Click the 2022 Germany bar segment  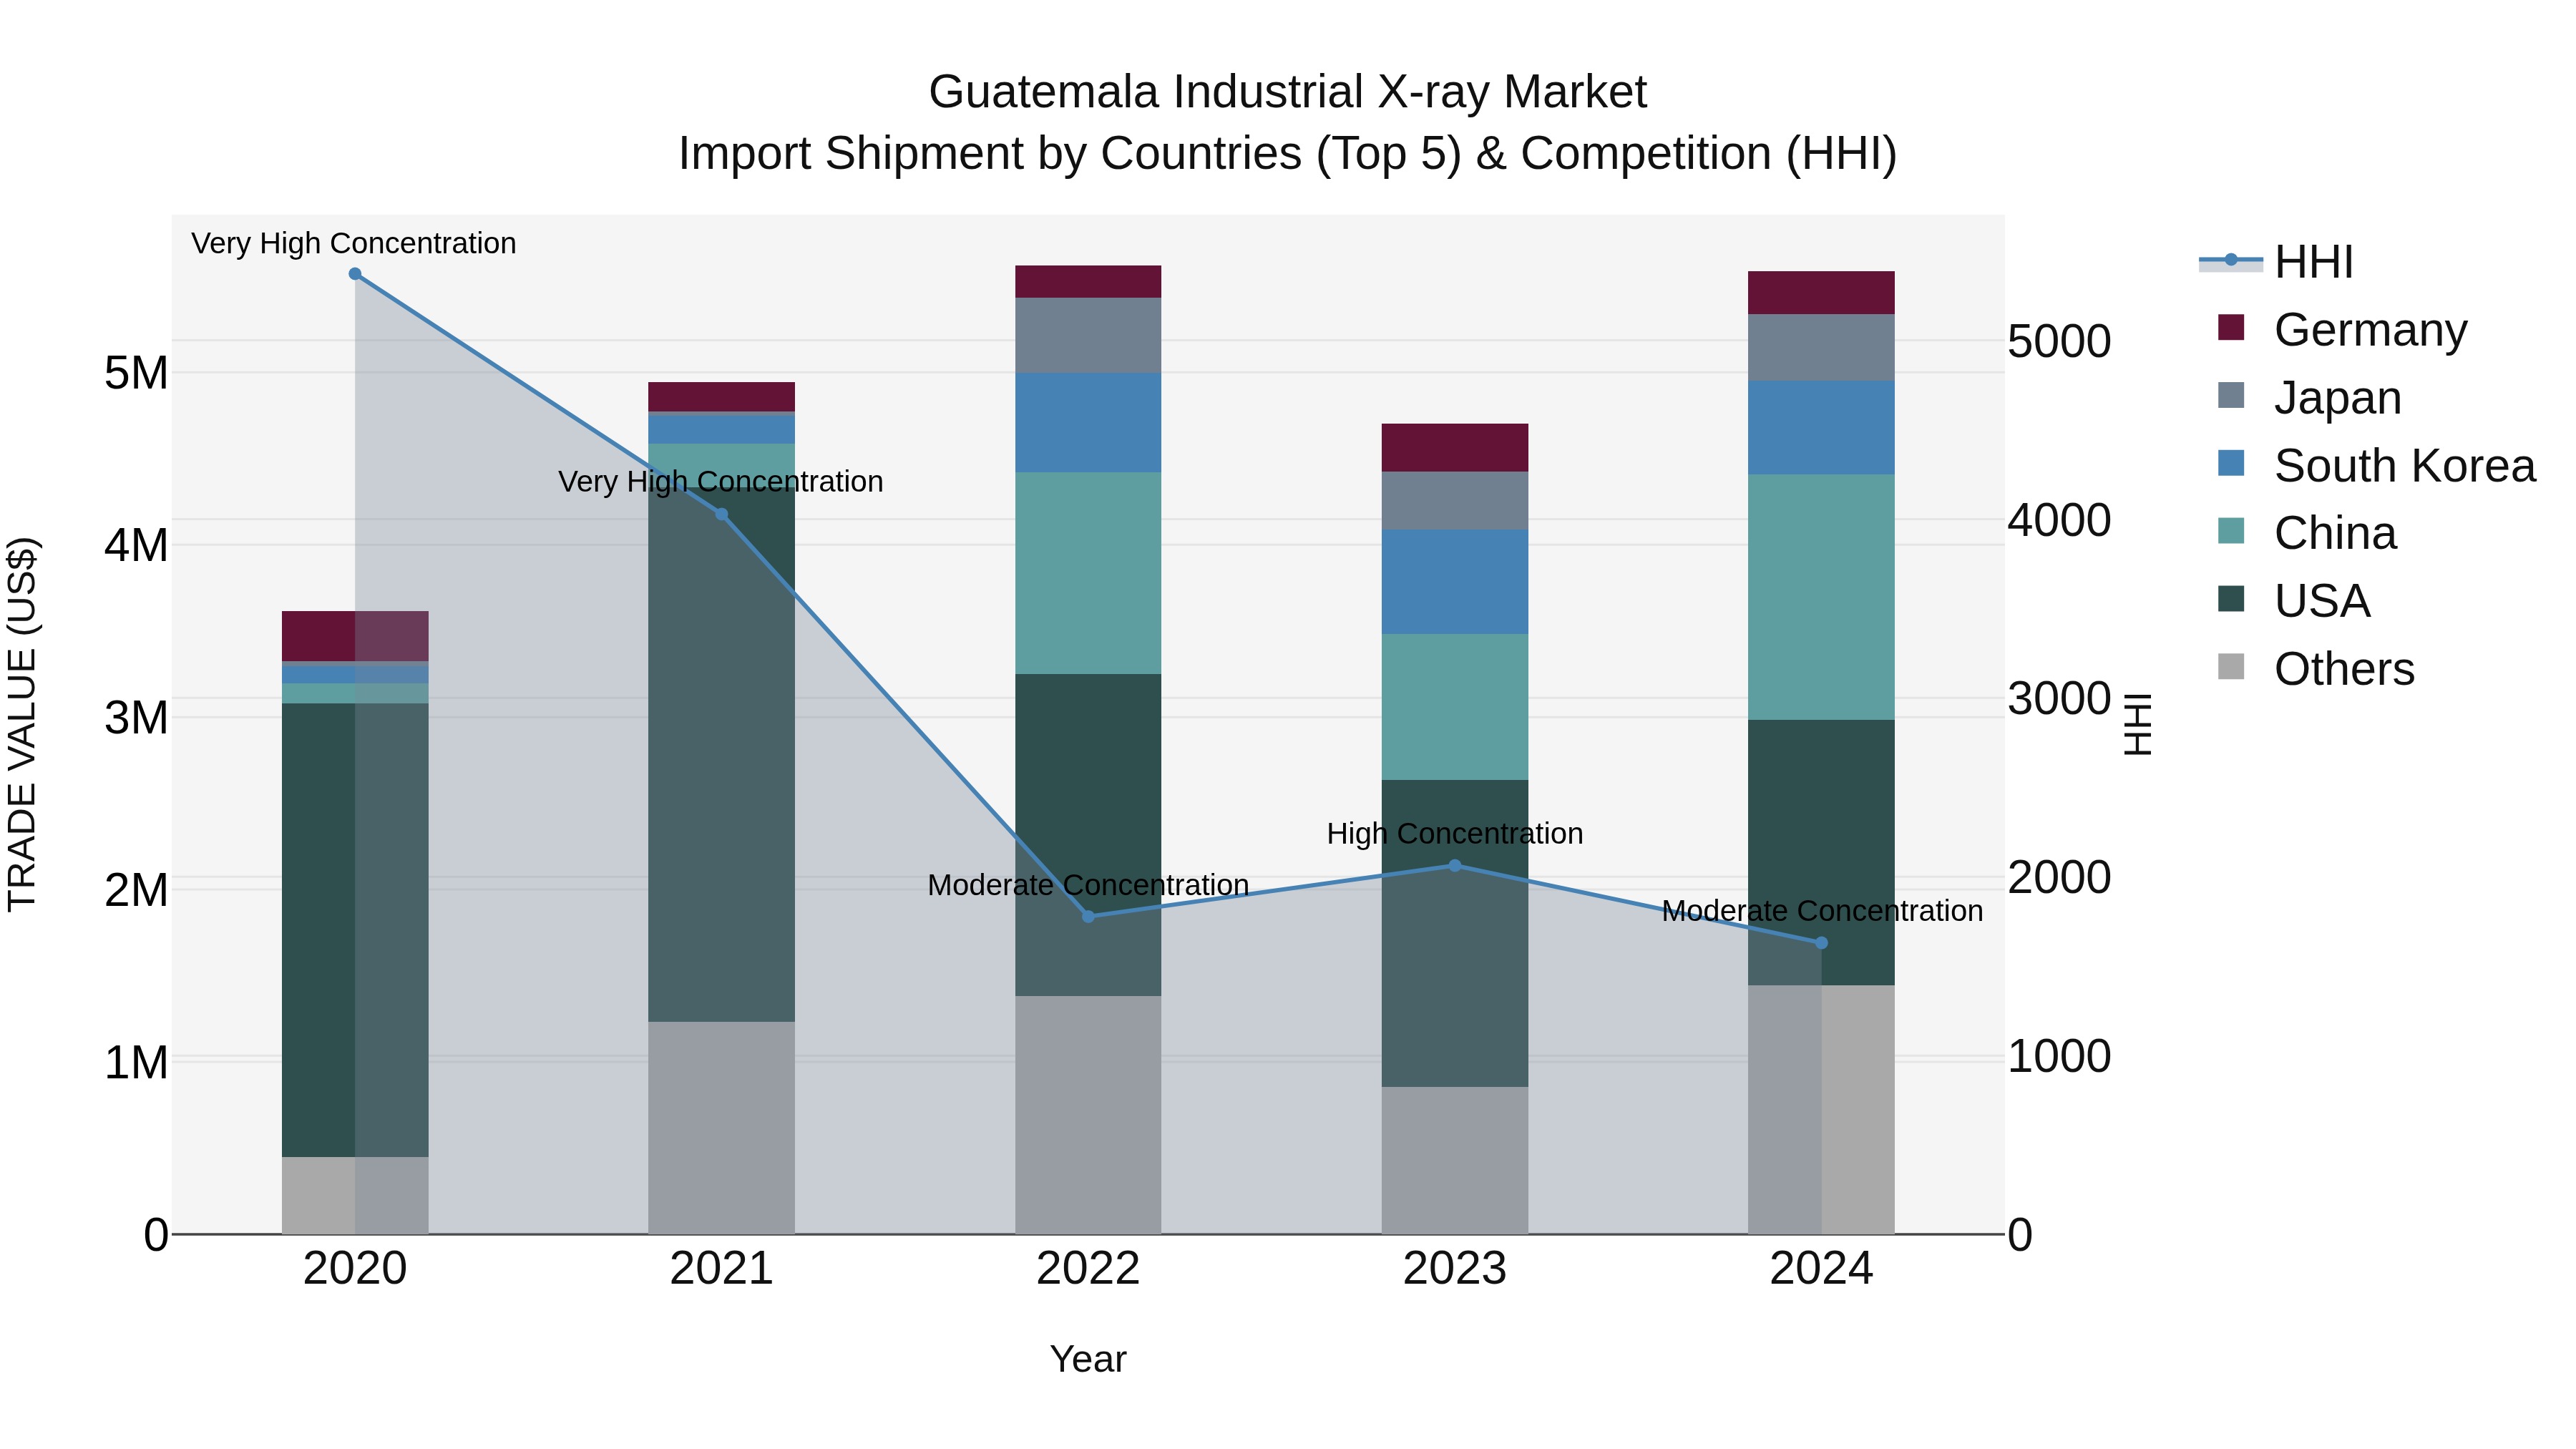[x=1088, y=282]
